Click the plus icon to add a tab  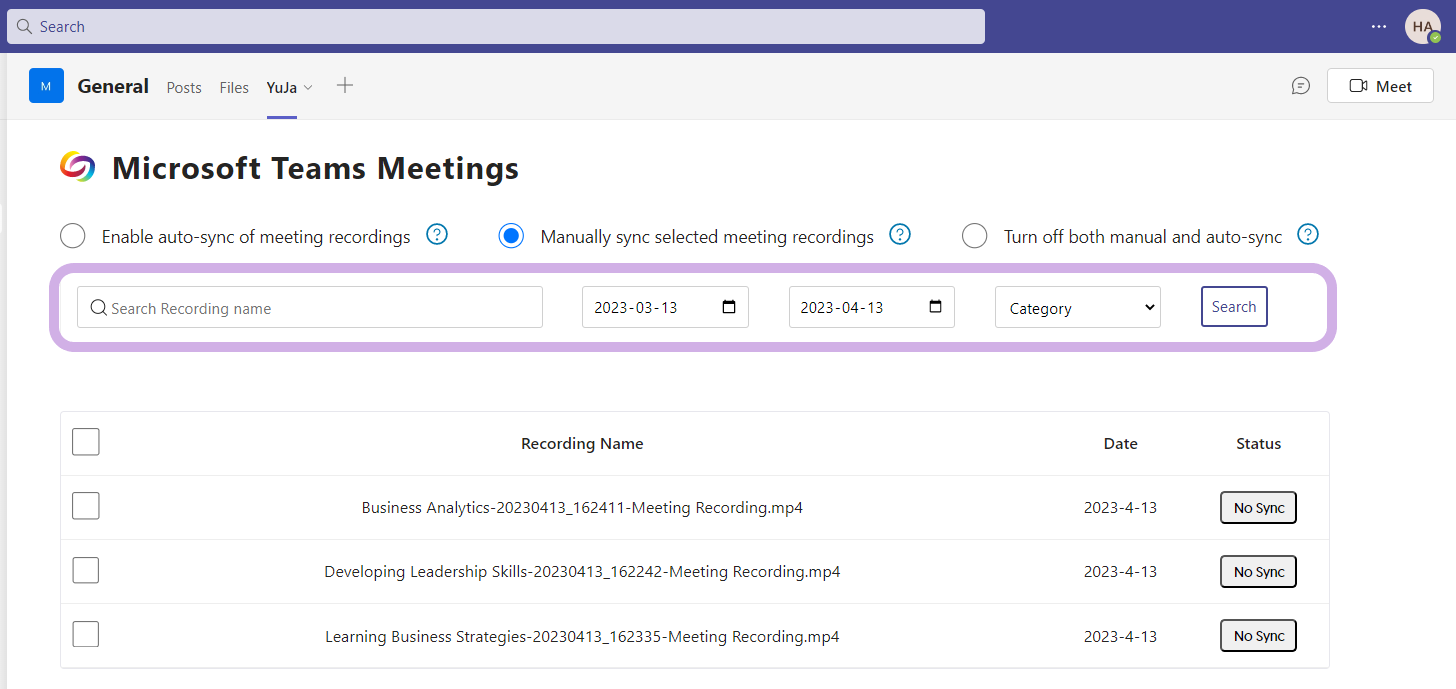coord(345,86)
